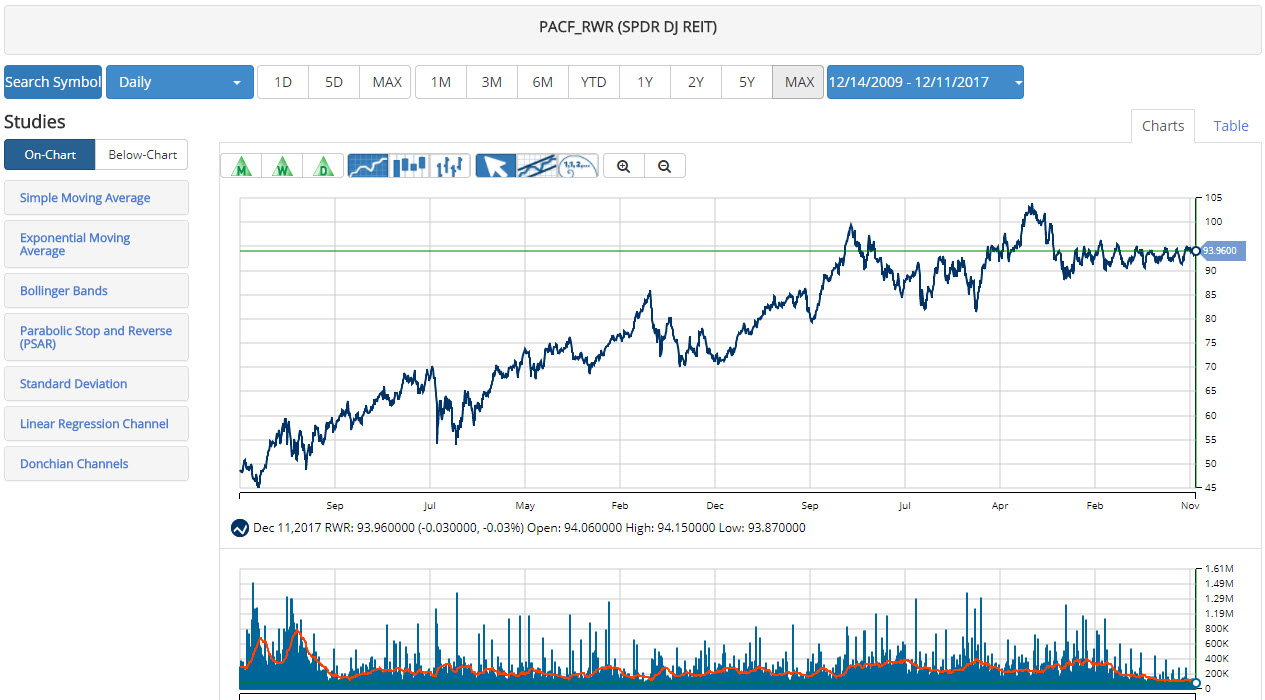Image resolution: width=1265 pixels, height=700 pixels.
Task: Click the 93.9600 current price label
Action: coord(1223,251)
